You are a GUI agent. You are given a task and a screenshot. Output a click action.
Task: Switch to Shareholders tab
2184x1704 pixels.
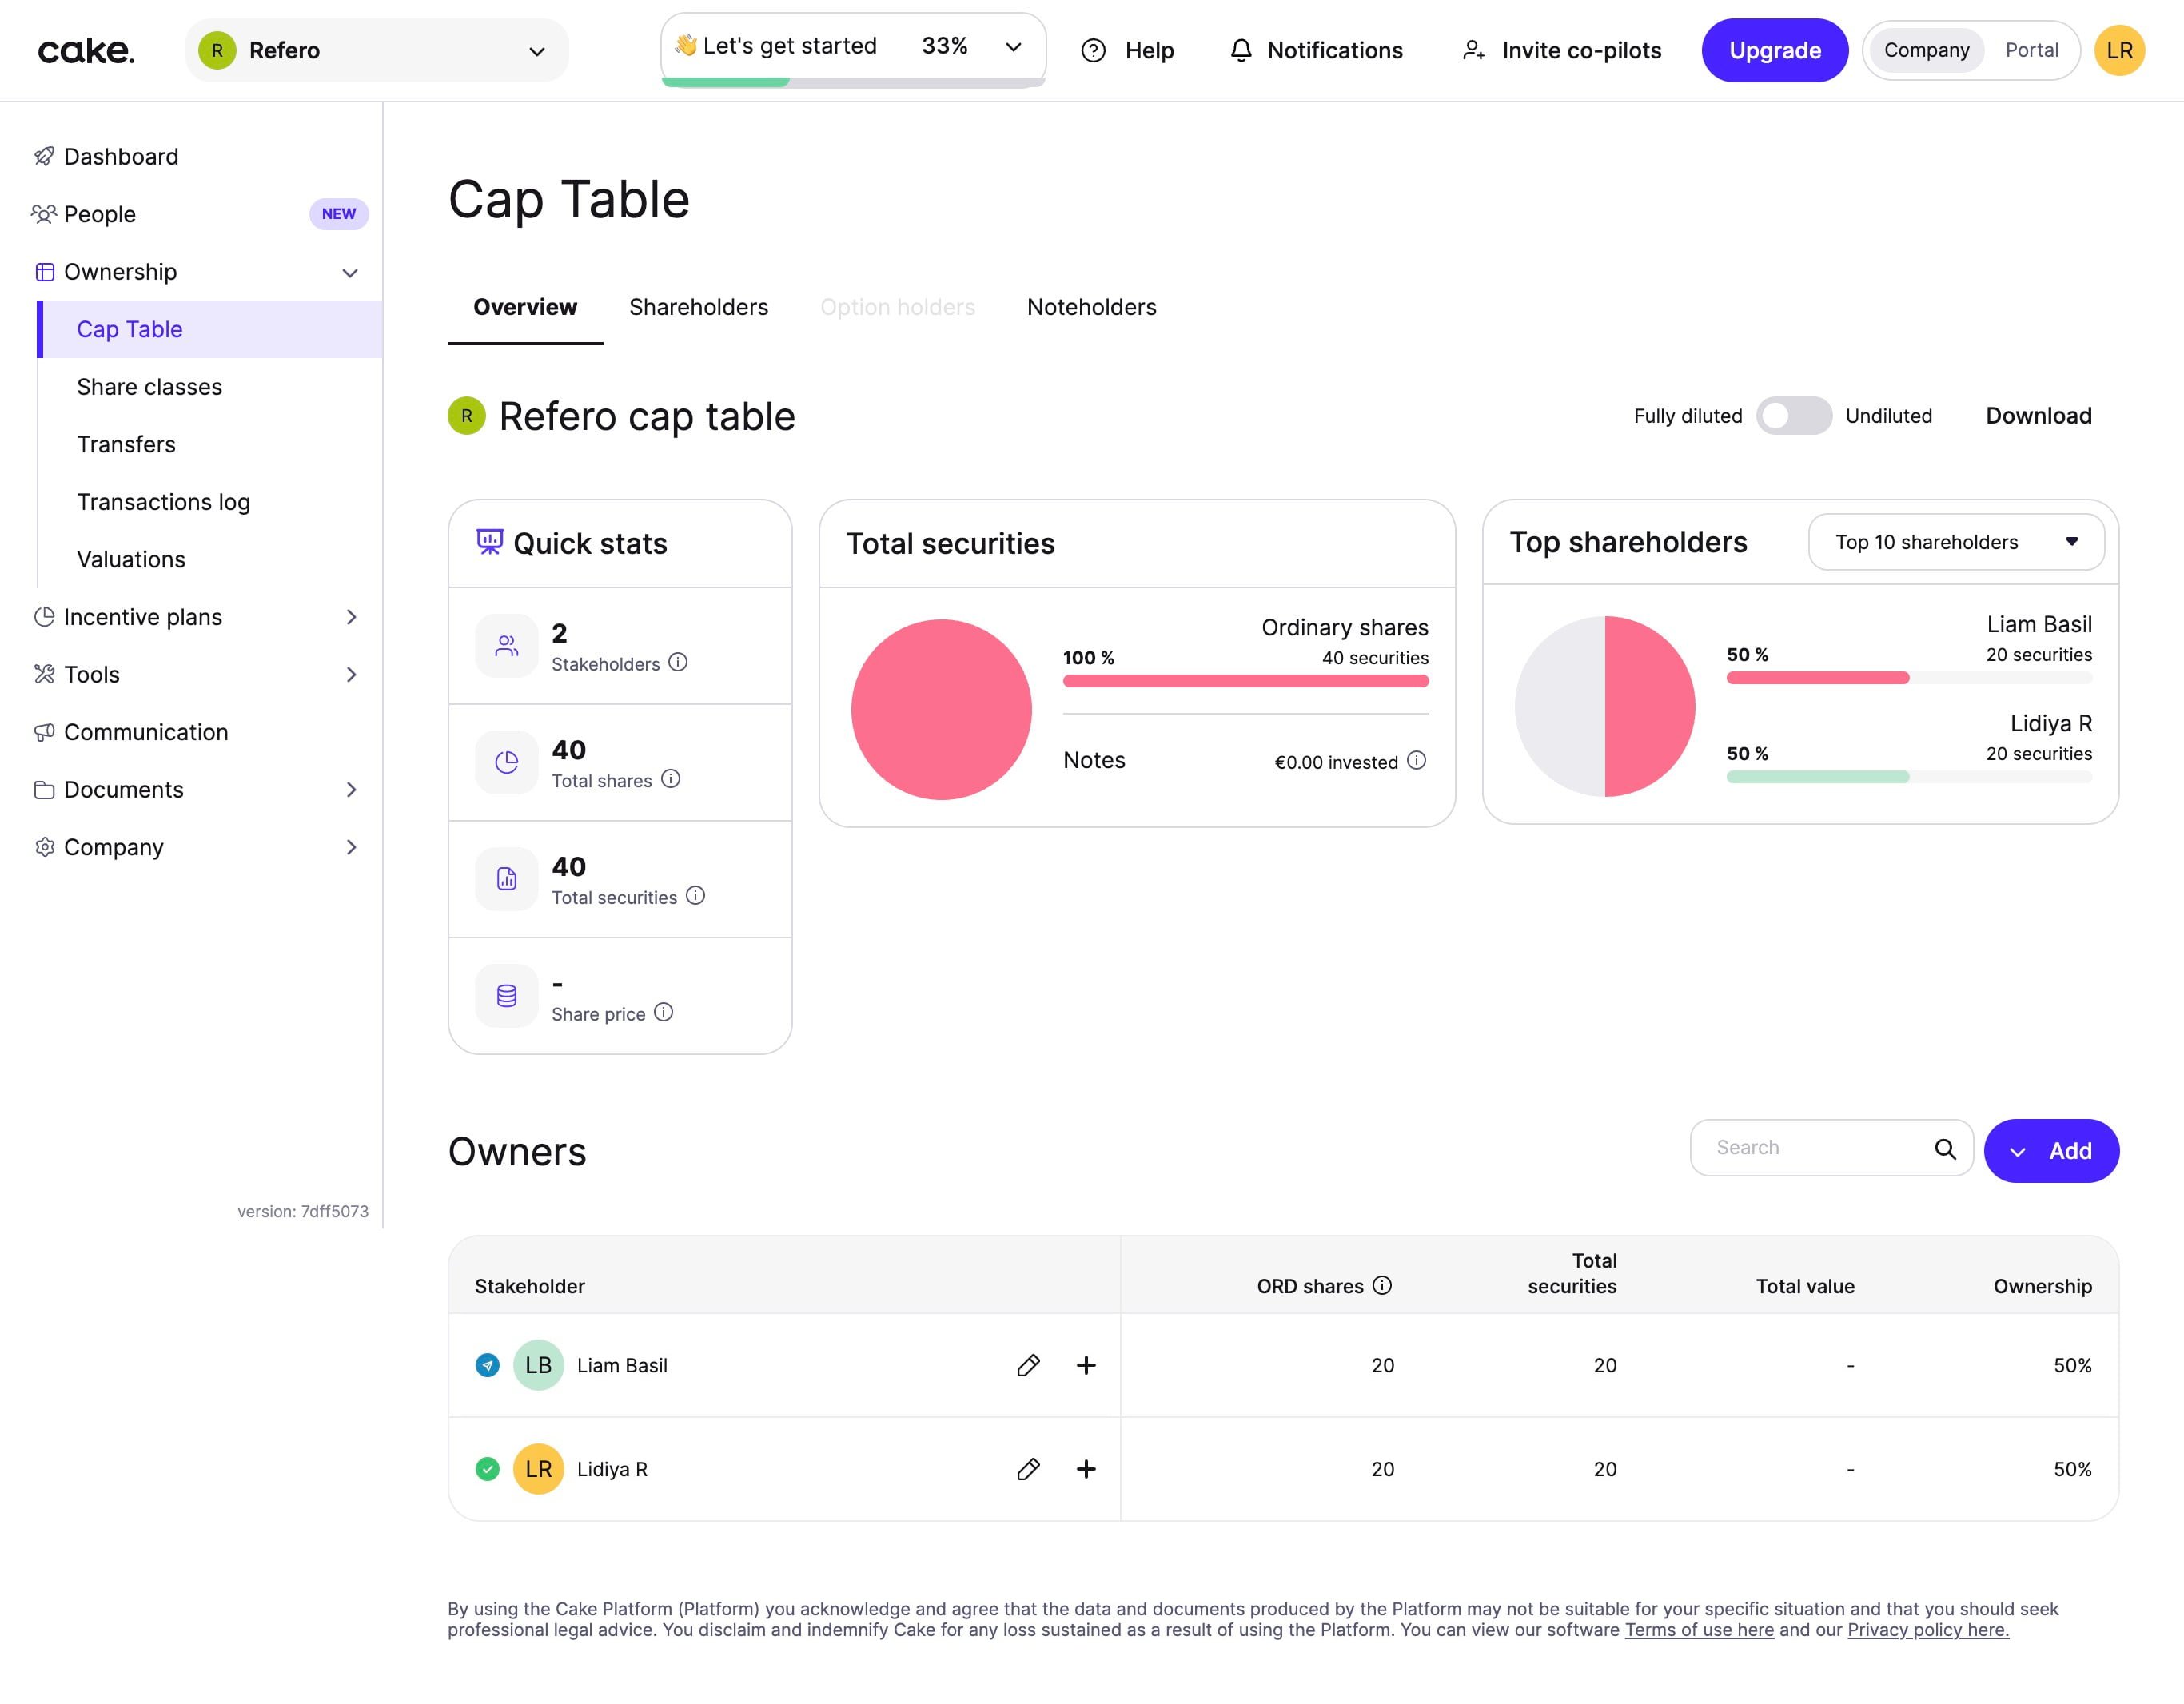[x=698, y=307]
